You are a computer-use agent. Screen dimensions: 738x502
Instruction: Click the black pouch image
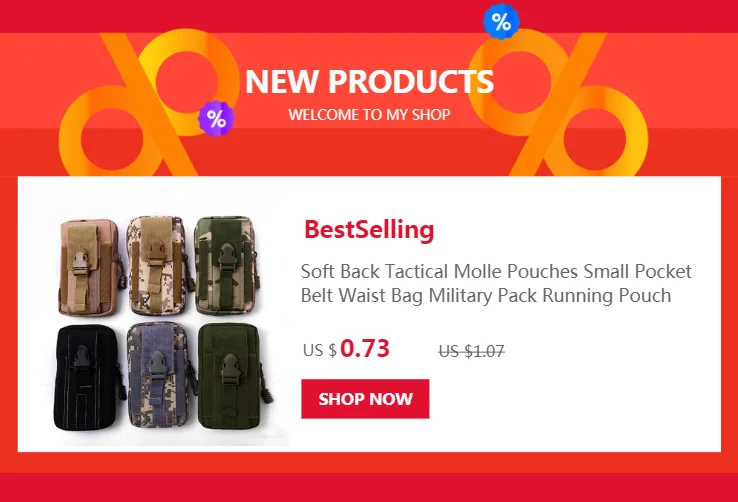point(87,377)
